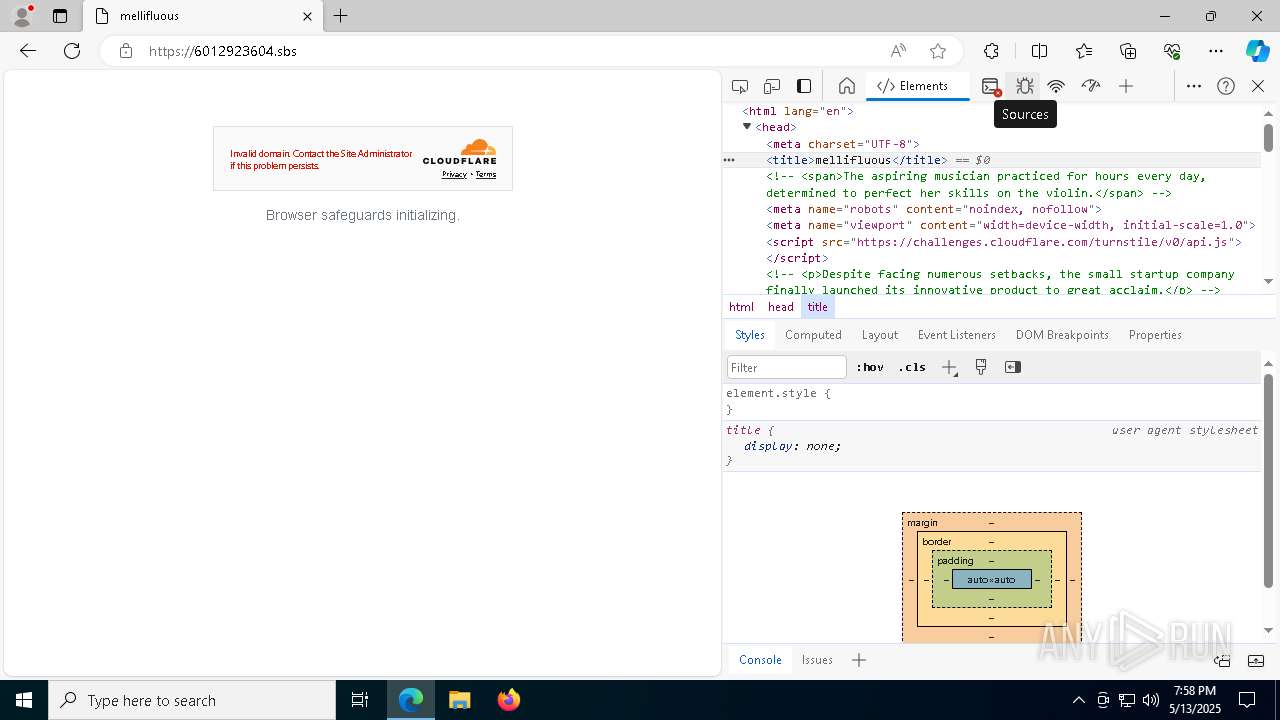Open Customize and control DevTools ellipsis
Screen dimensions: 1280x720
(1194, 86)
